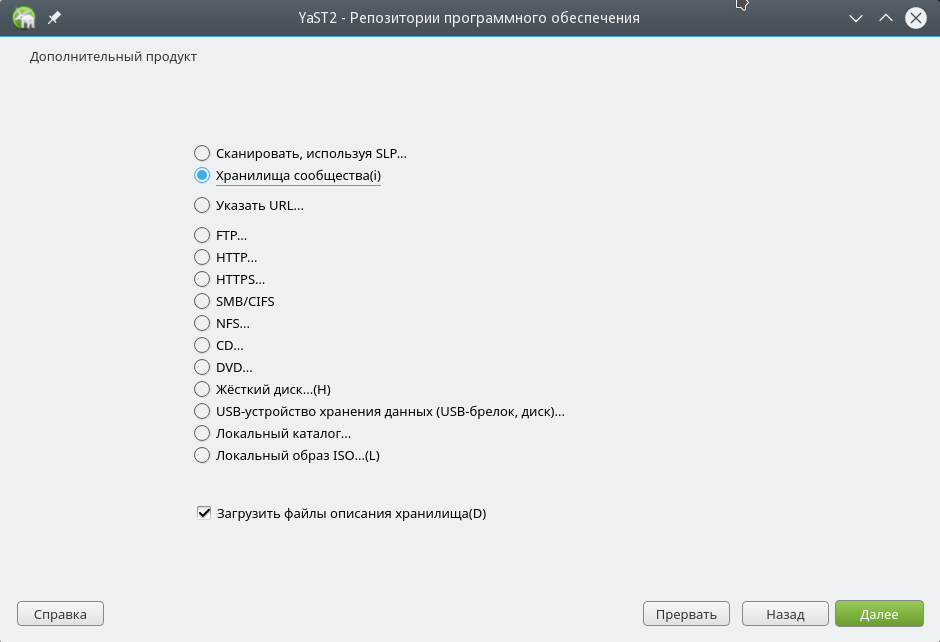940x642 pixels.
Task: Minimize window using down chevron icon
Action: tap(855, 18)
